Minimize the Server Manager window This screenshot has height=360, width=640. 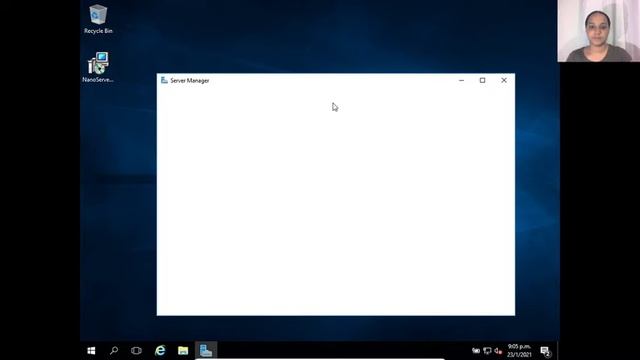click(x=461, y=80)
